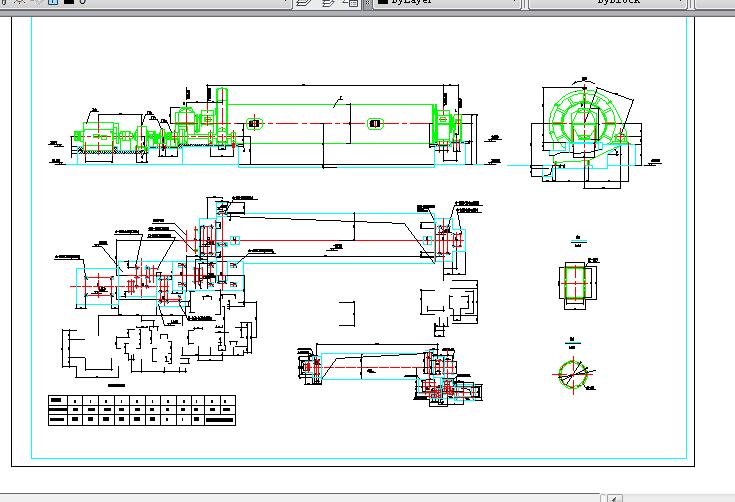Select the small green circle section detail
The image size is (735, 502).
pos(572,374)
